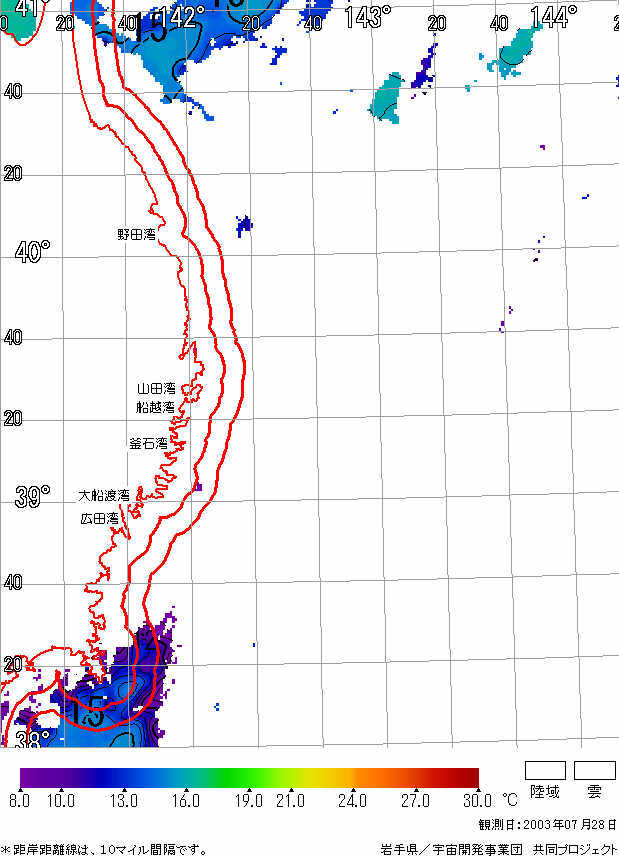Select the 雲 legend label
This screenshot has width=619, height=858.
594,792
